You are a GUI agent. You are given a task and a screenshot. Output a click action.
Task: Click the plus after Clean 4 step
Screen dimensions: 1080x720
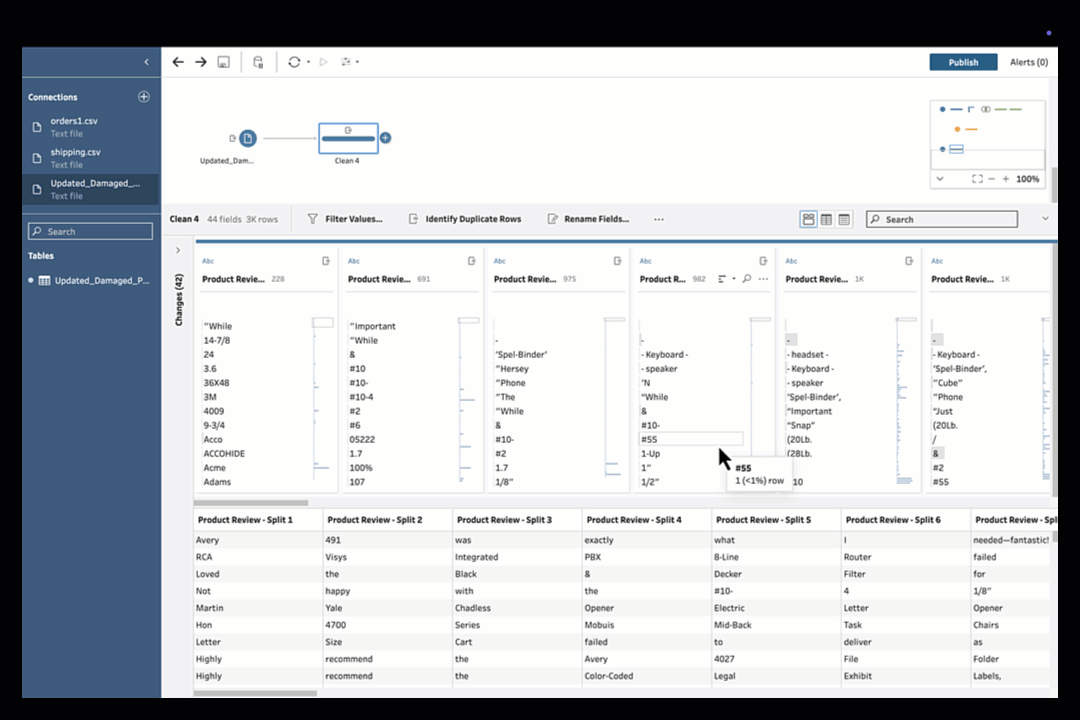coord(386,138)
